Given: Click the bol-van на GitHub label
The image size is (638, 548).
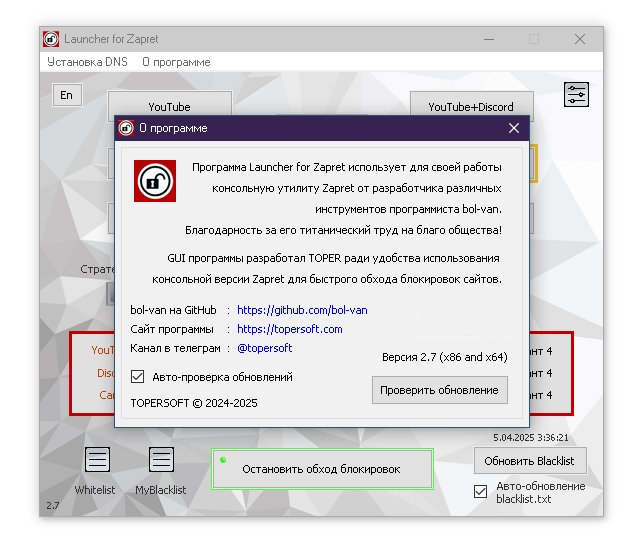Looking at the screenshot, I should tap(173, 310).
